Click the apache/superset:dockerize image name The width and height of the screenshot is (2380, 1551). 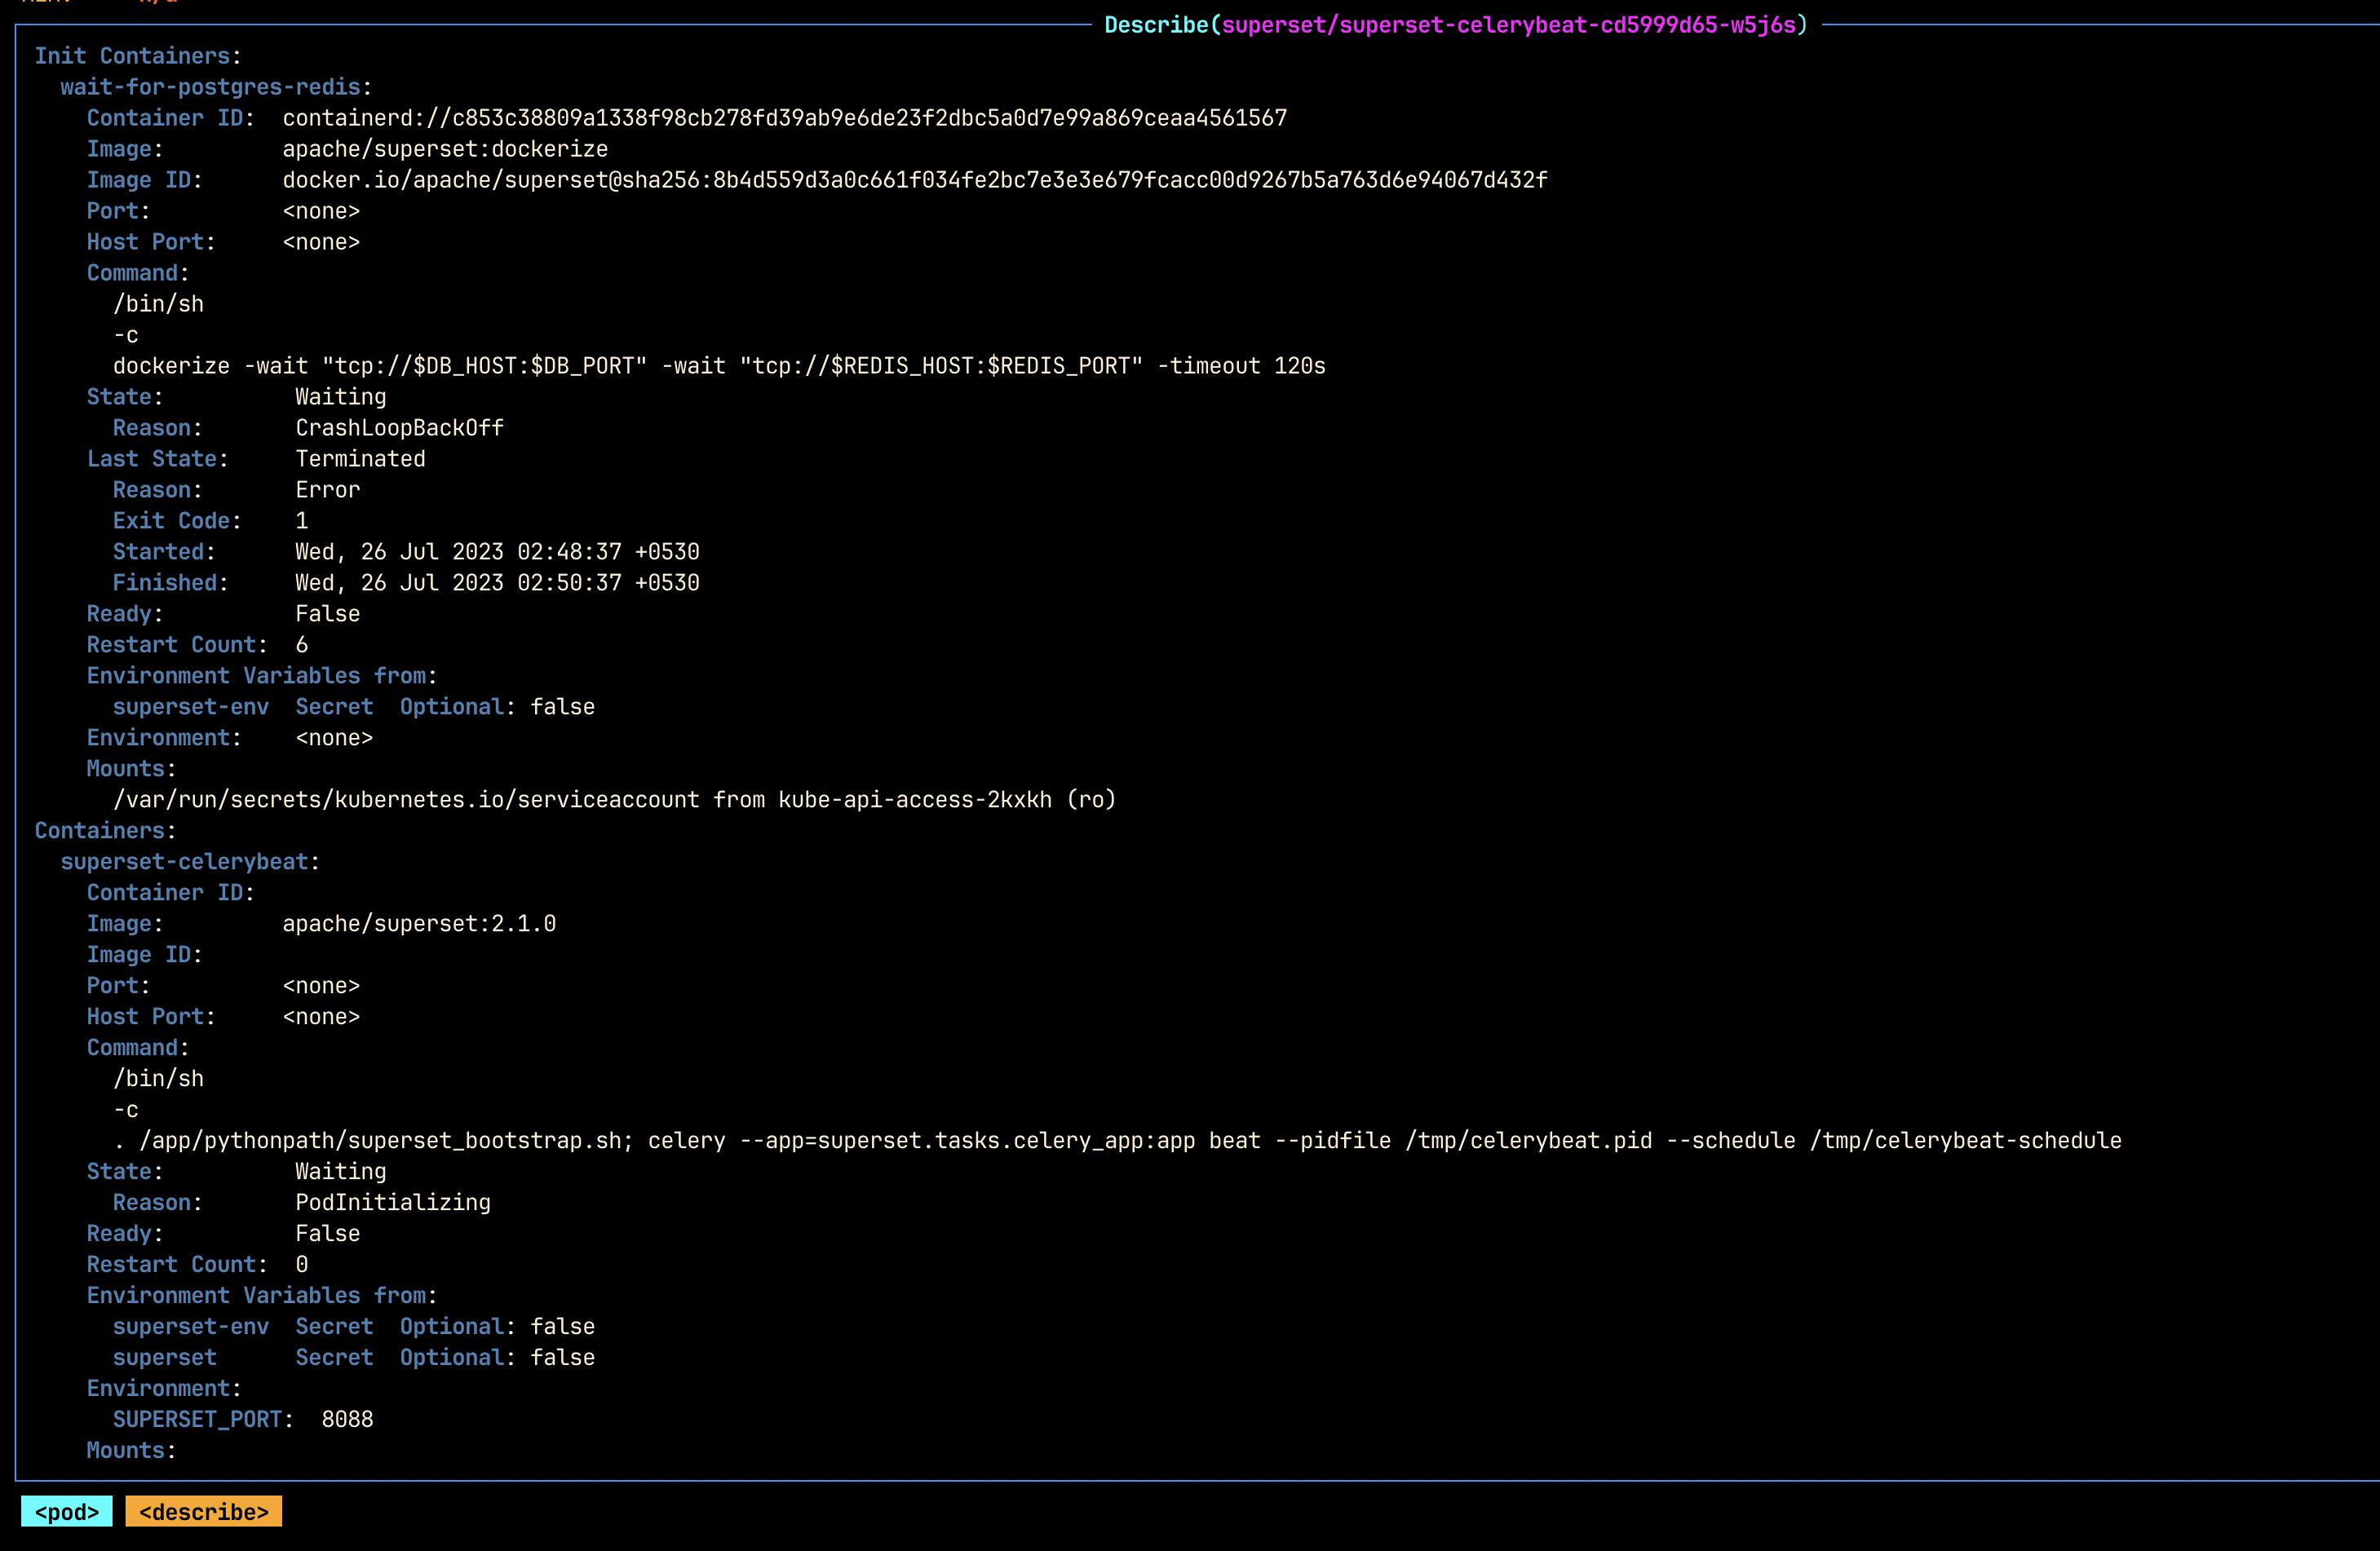444,148
